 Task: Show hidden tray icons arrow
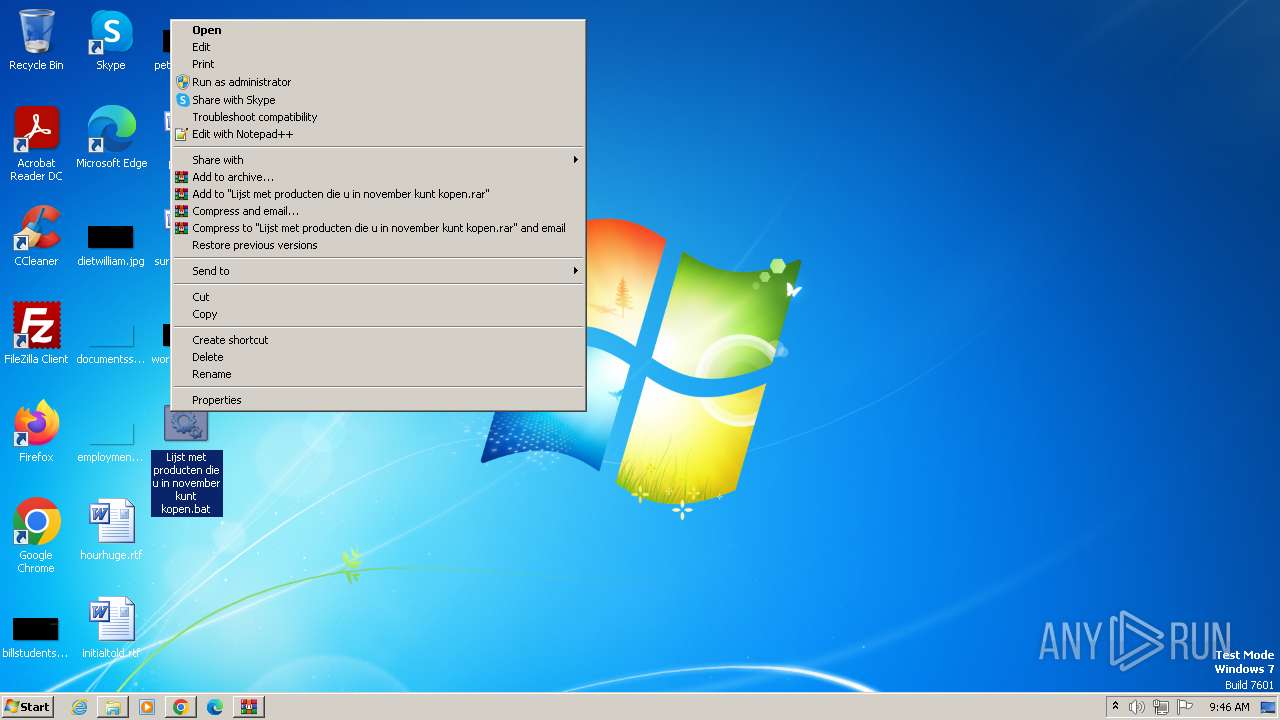pyautogui.click(x=1115, y=706)
